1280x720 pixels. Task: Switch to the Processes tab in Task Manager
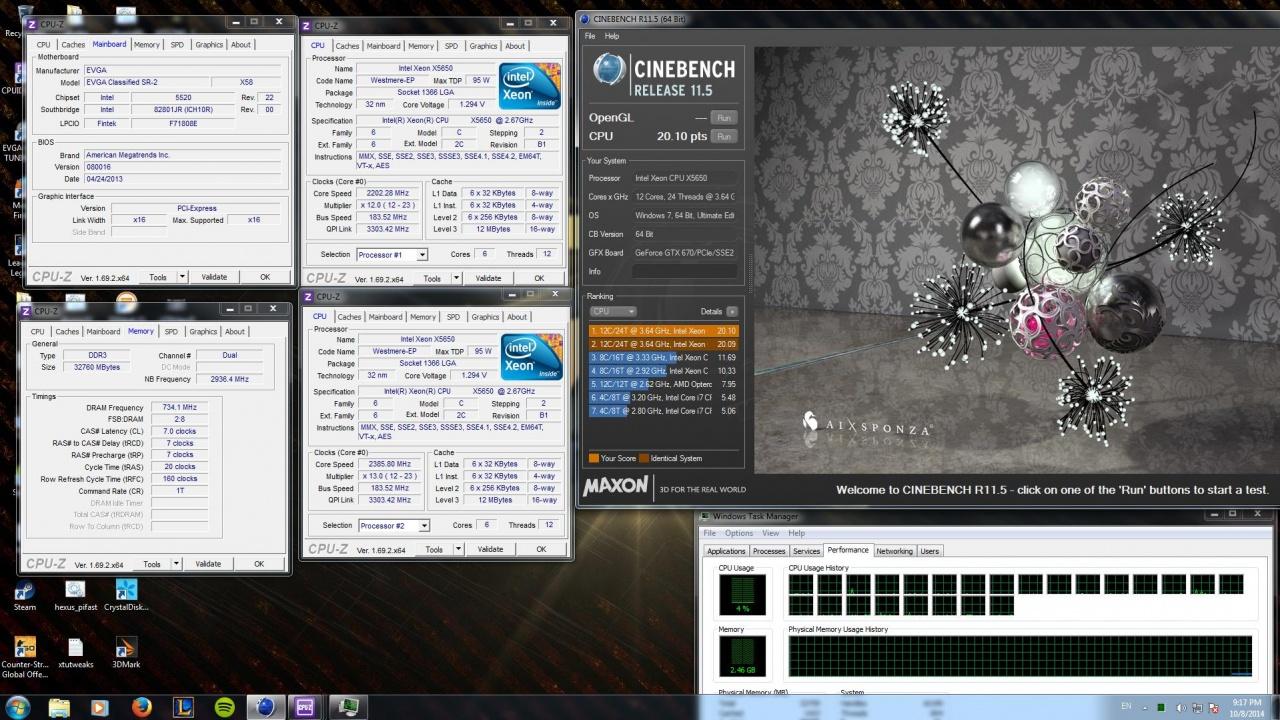coord(769,551)
